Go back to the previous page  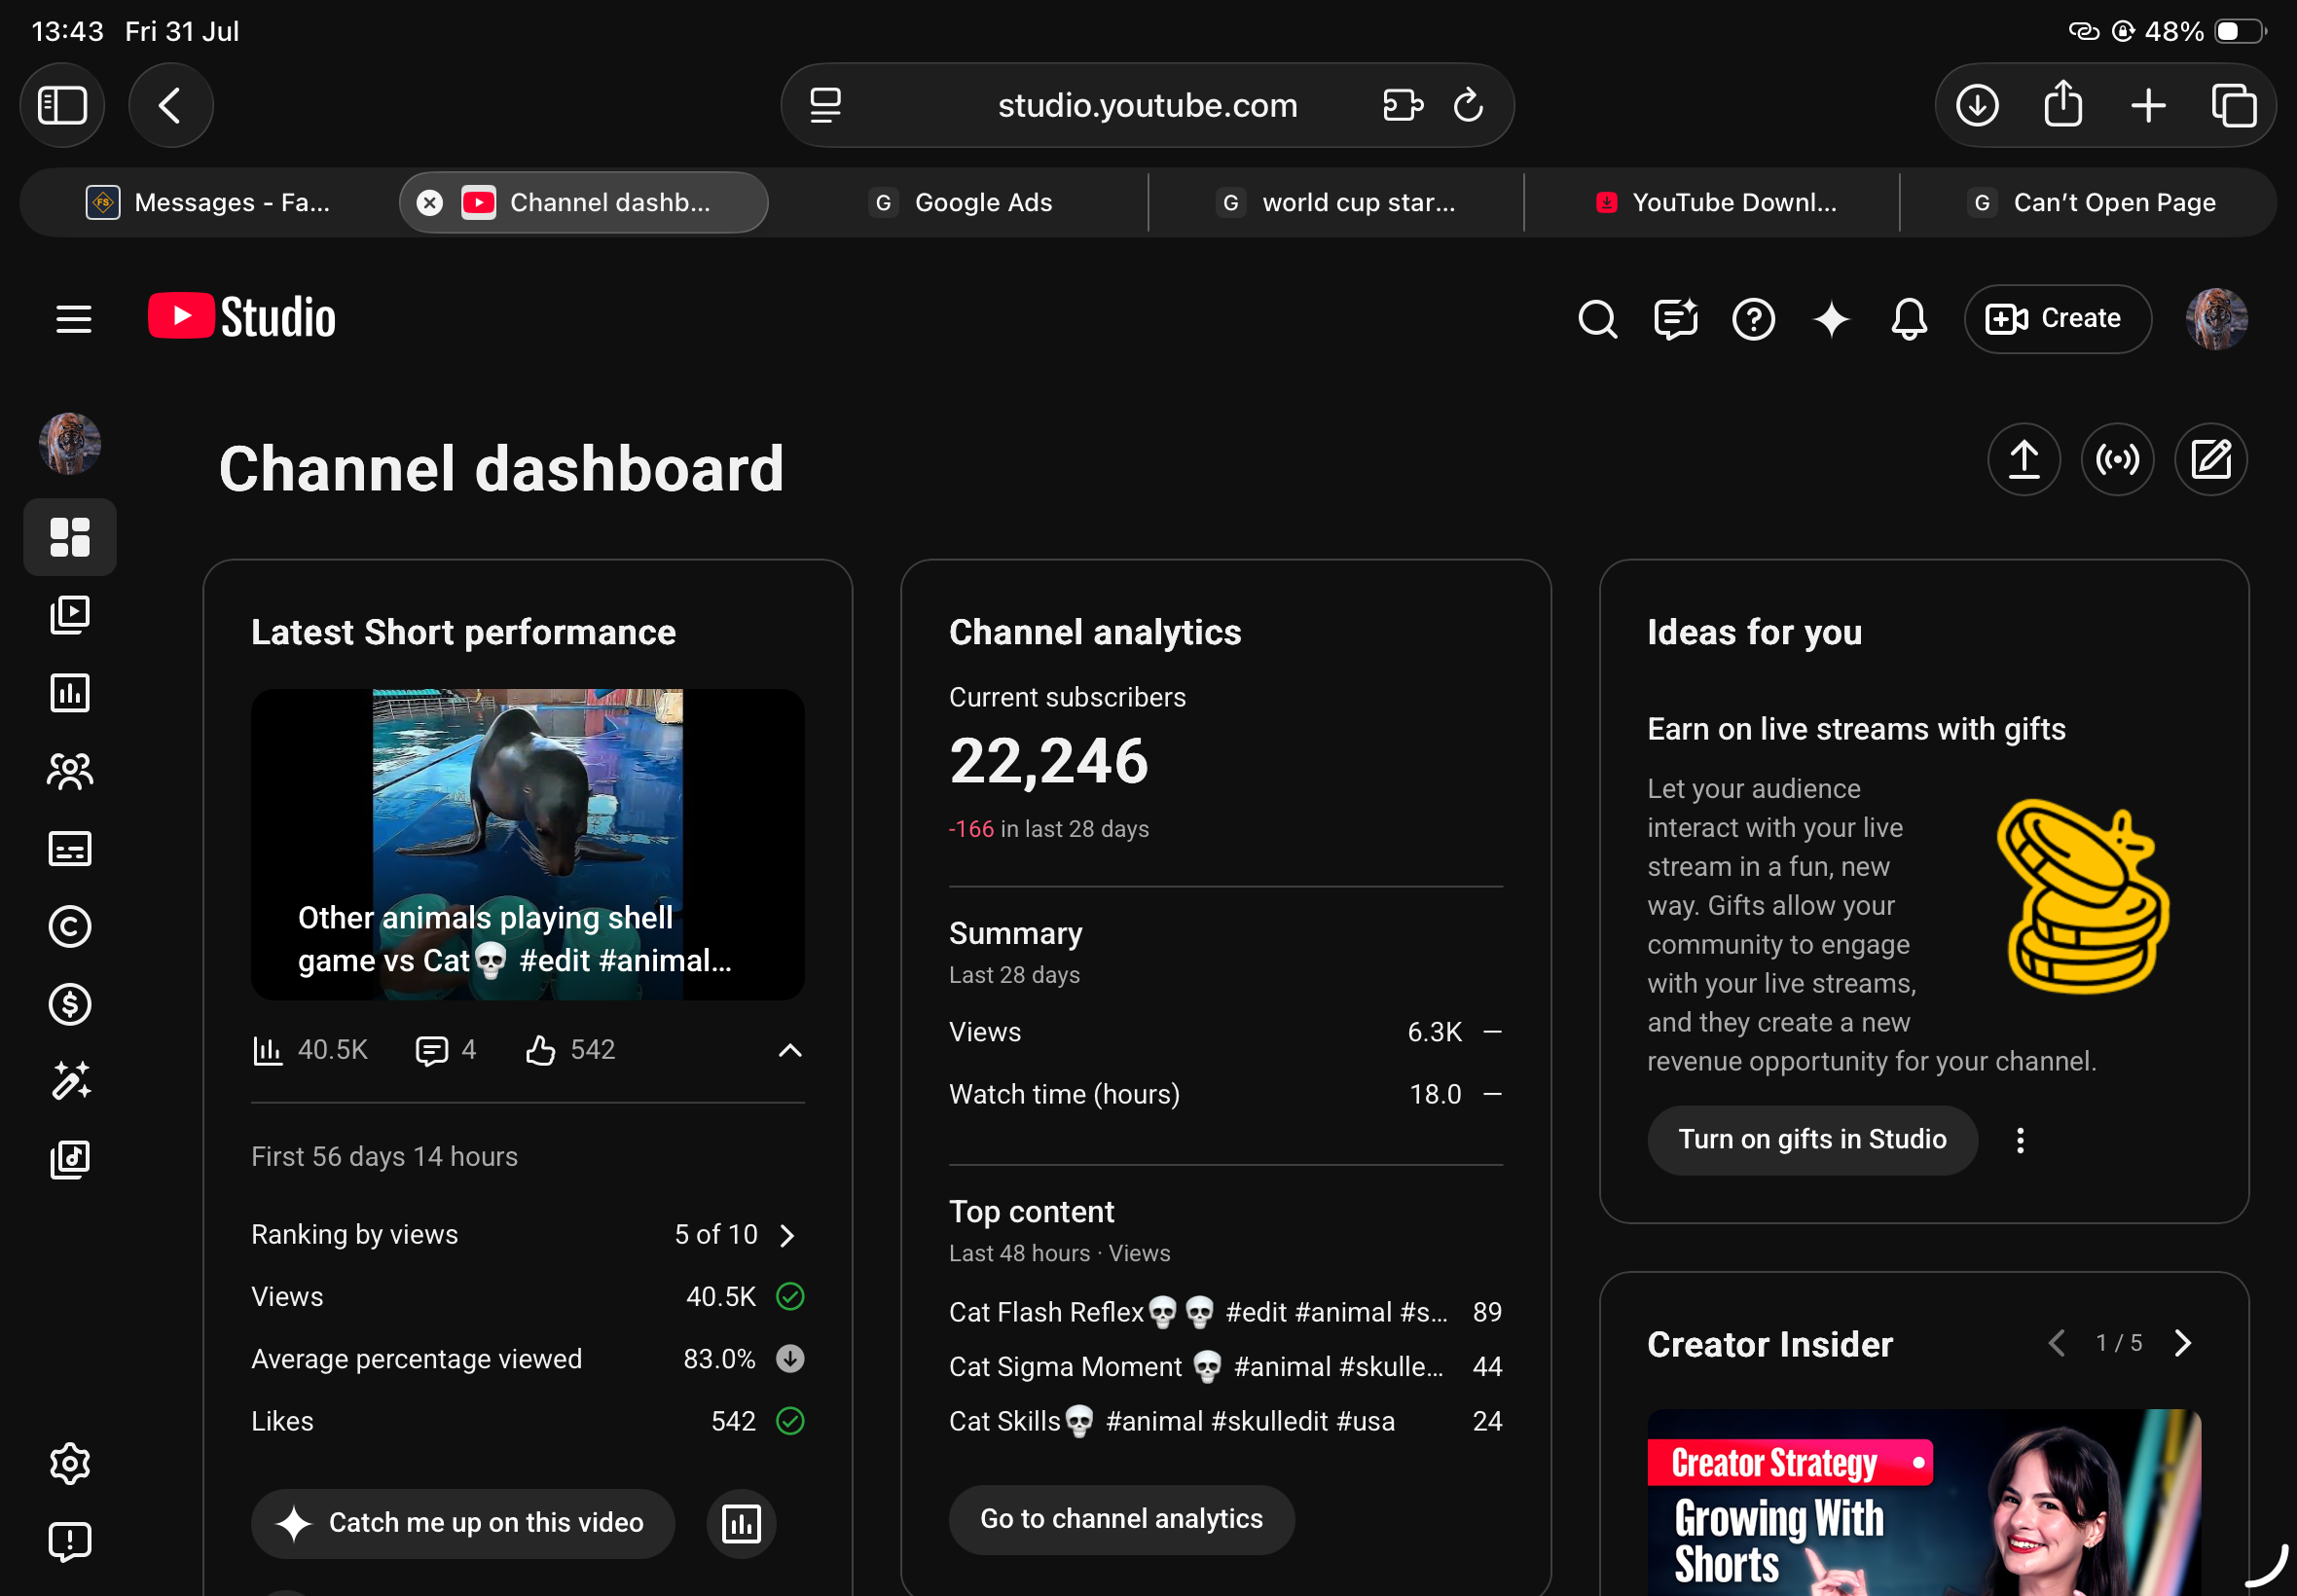click(x=170, y=105)
